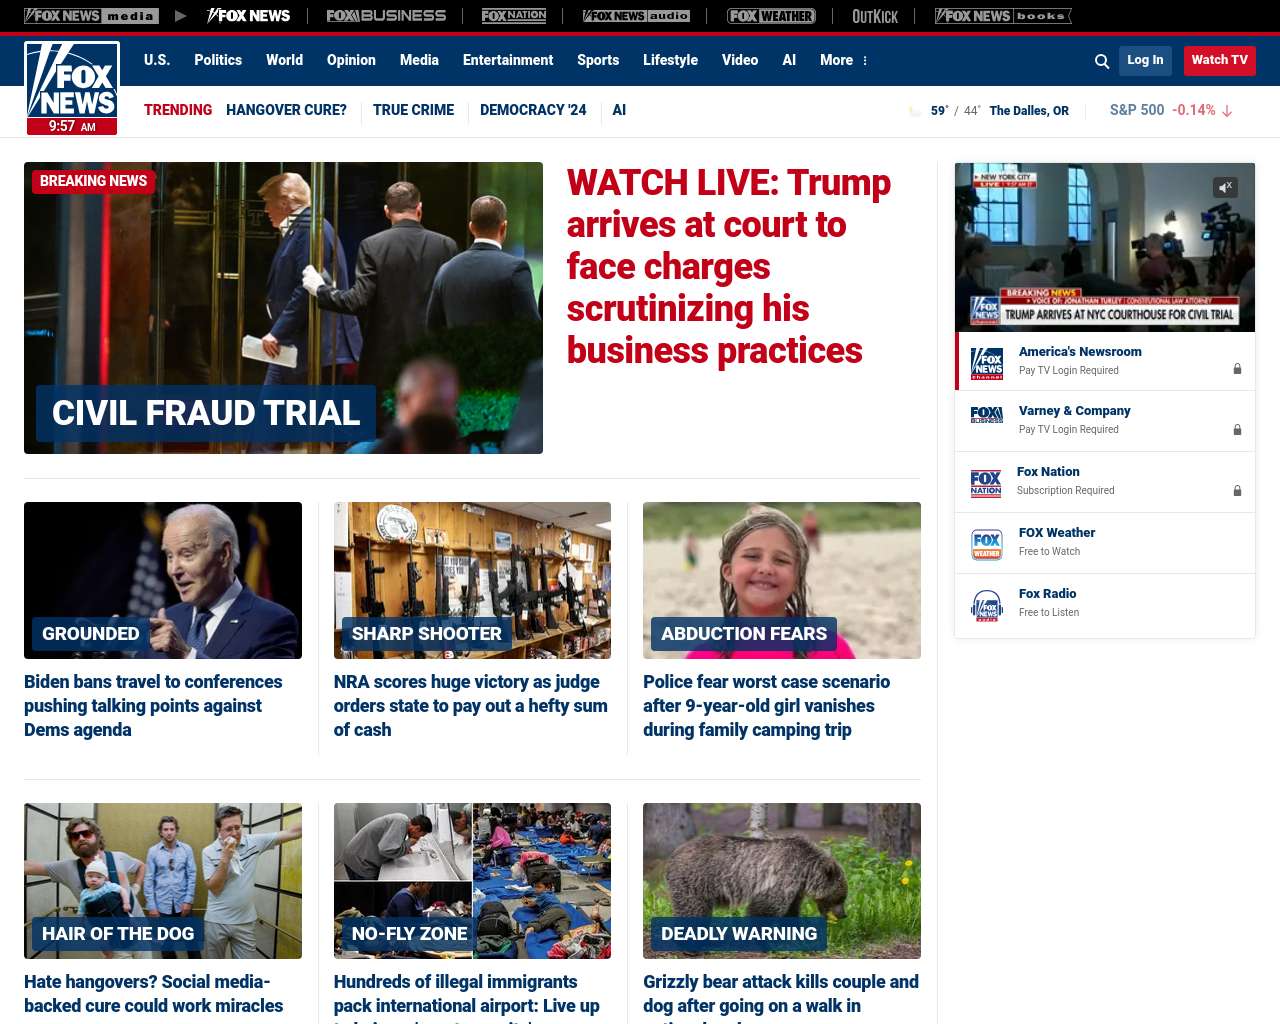1280x1024 pixels.
Task: Click the Fox Nation channel icon
Action: 986,483
